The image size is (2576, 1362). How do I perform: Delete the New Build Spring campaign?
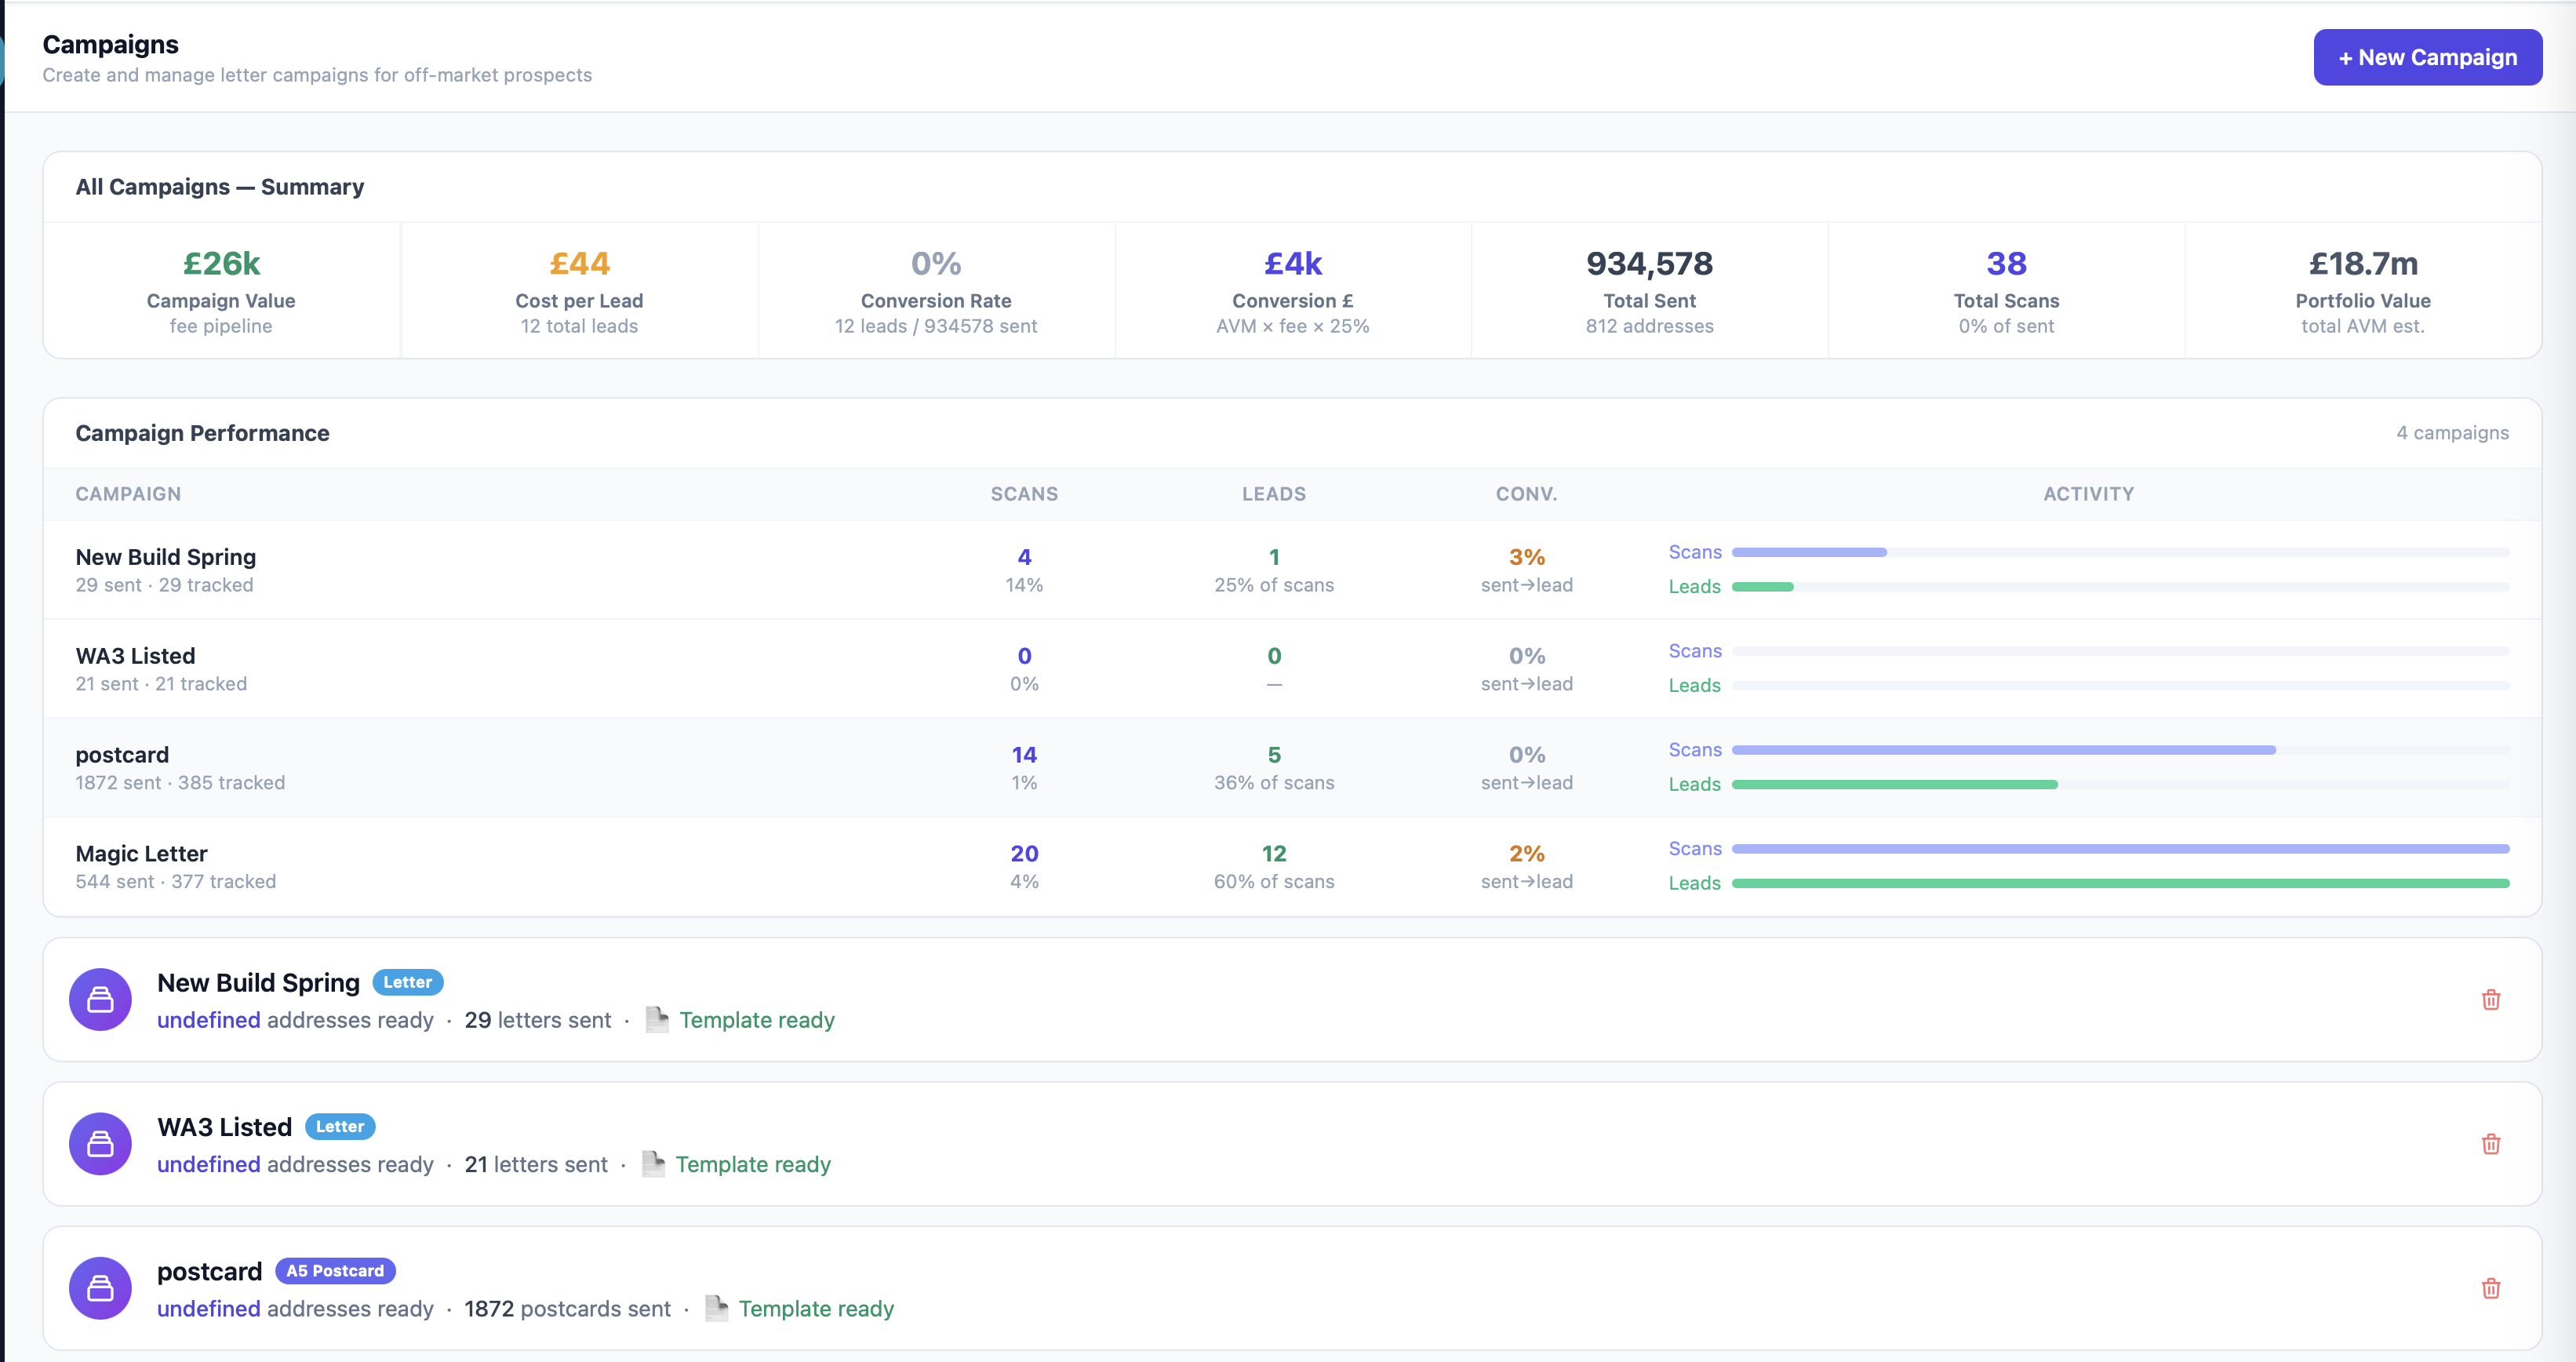coord(2491,999)
